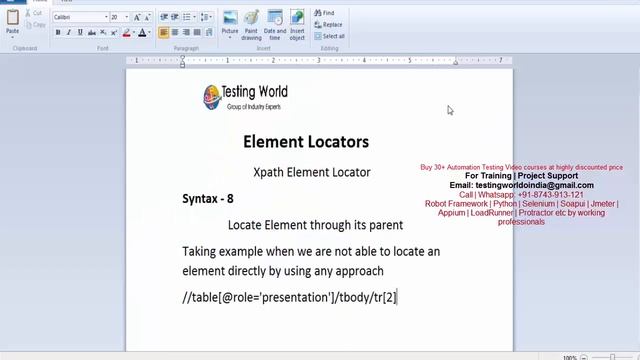This screenshot has width=640, height=360.
Task: Click the Paste clipboard icon
Action: tap(13, 17)
